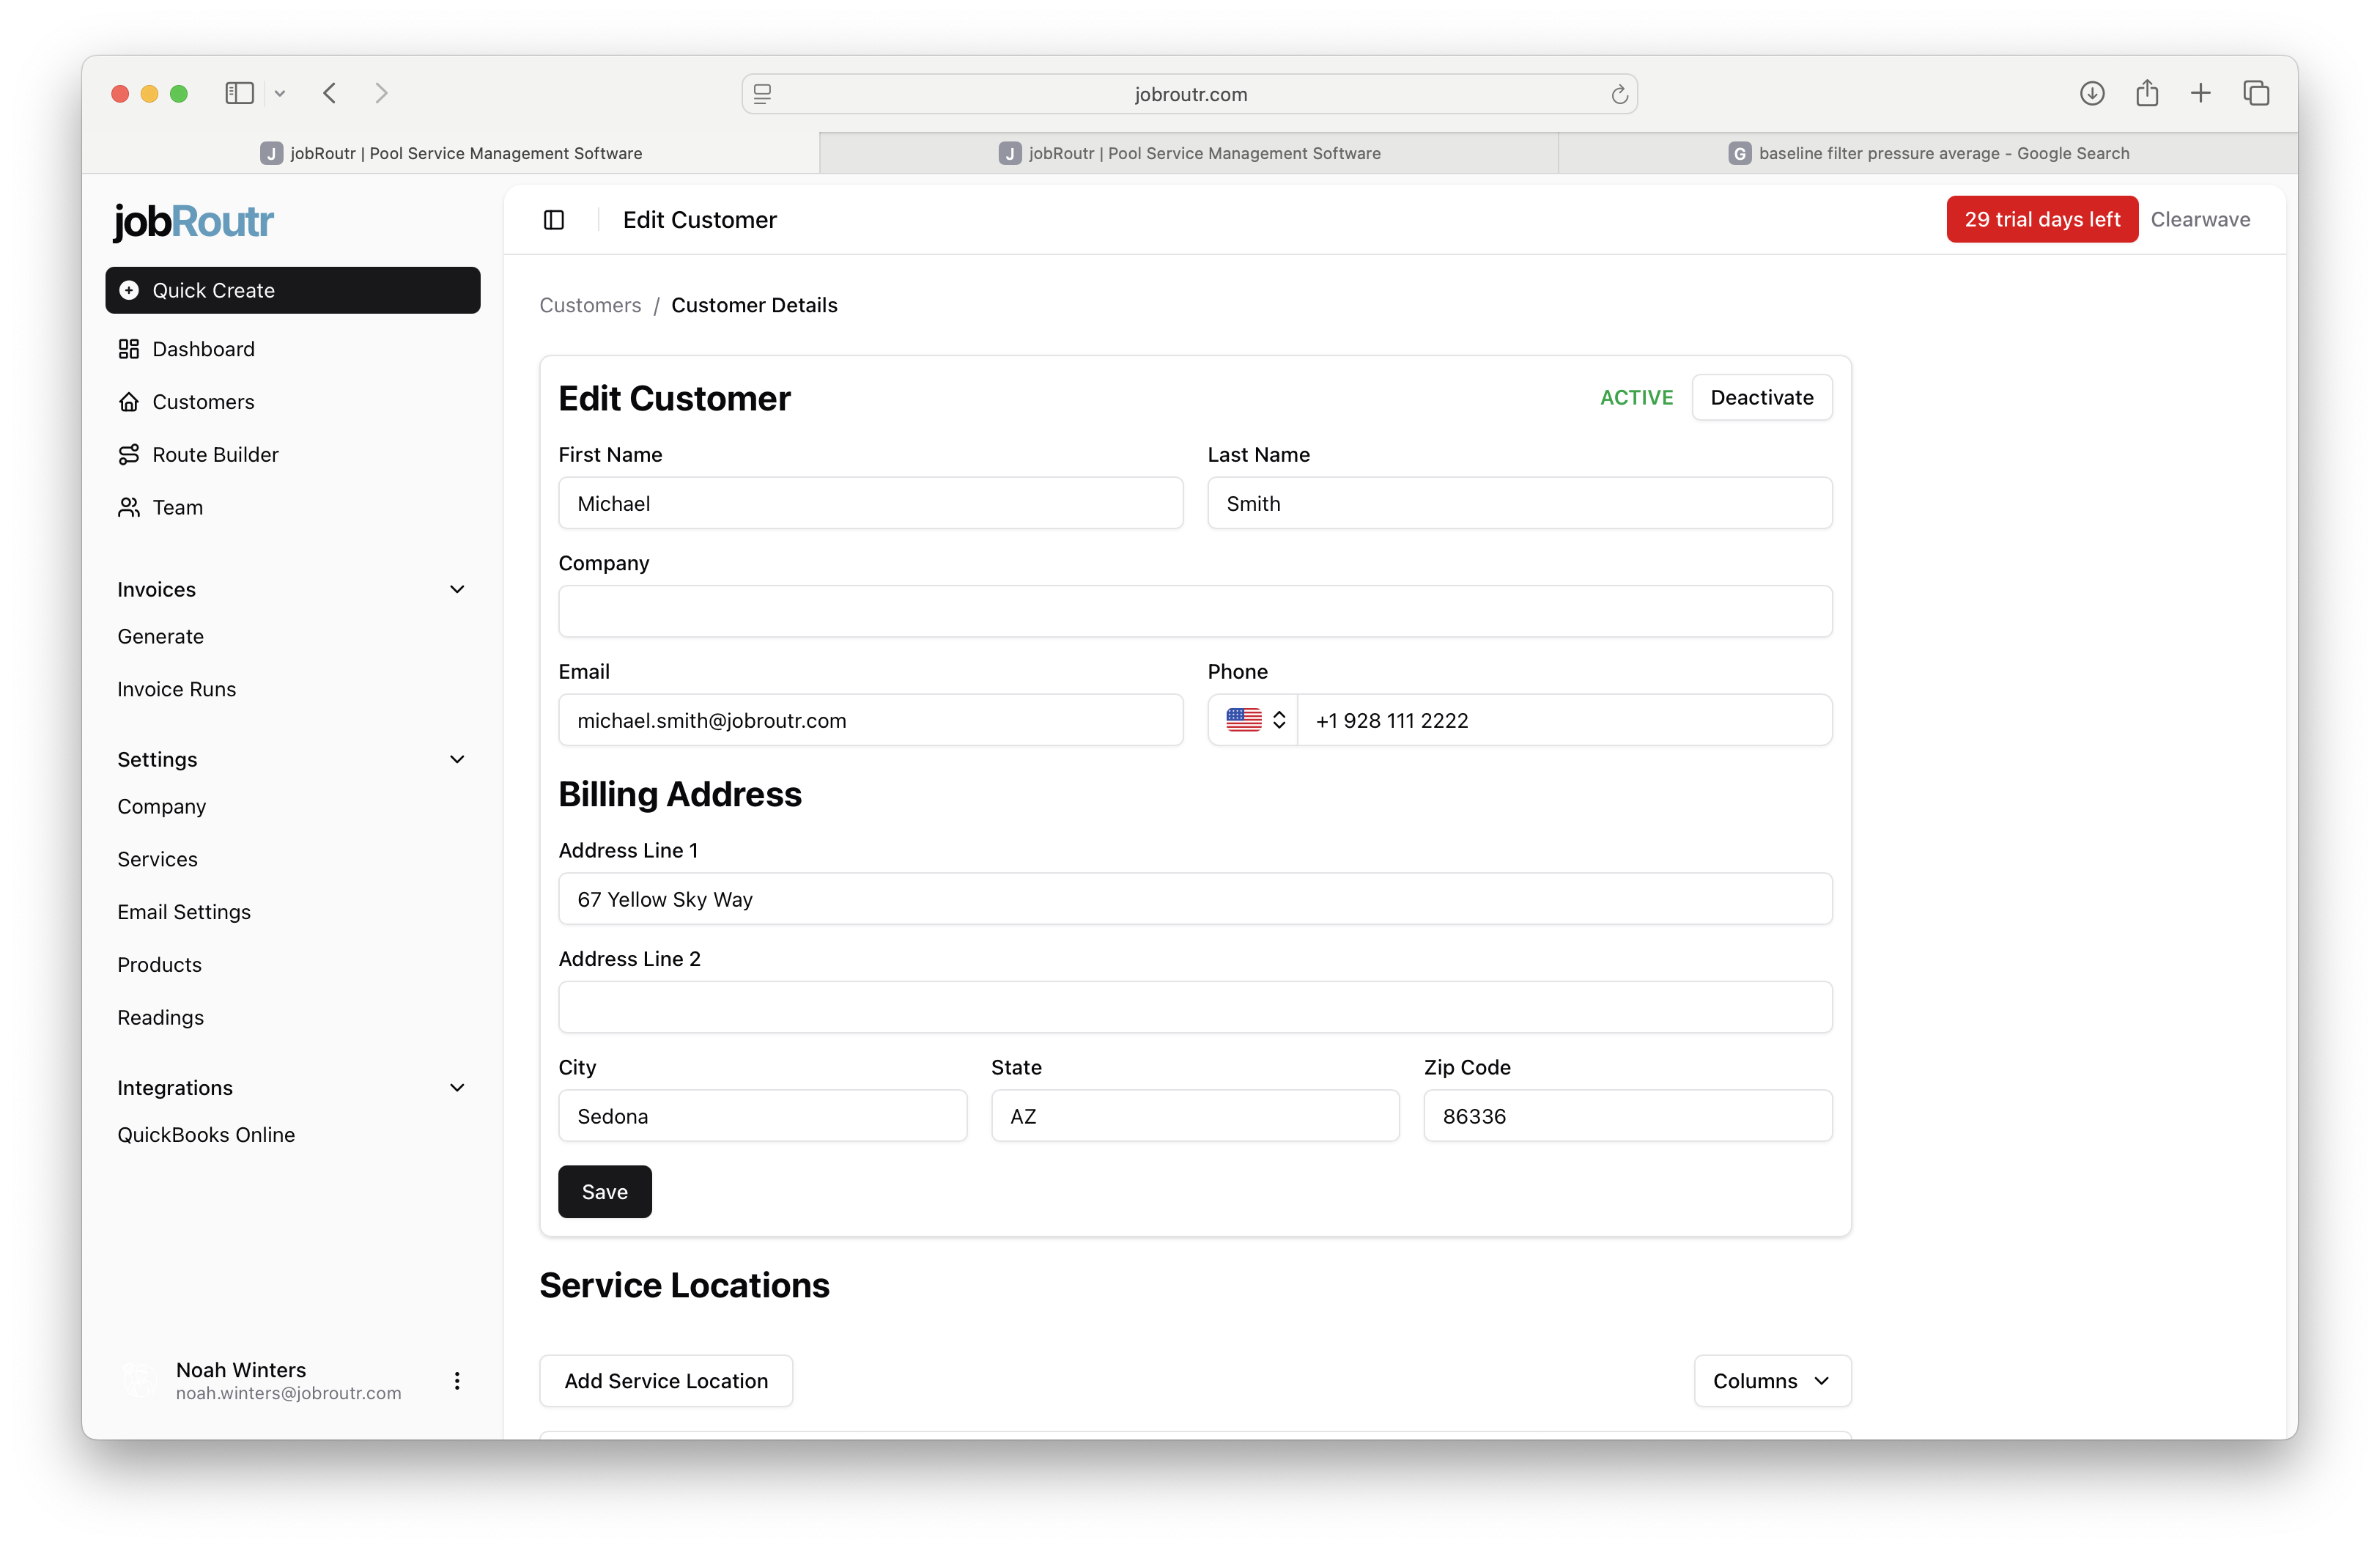Viewport: 2380px width, 1548px height.
Task: Collapse the Settings section
Action: point(457,759)
